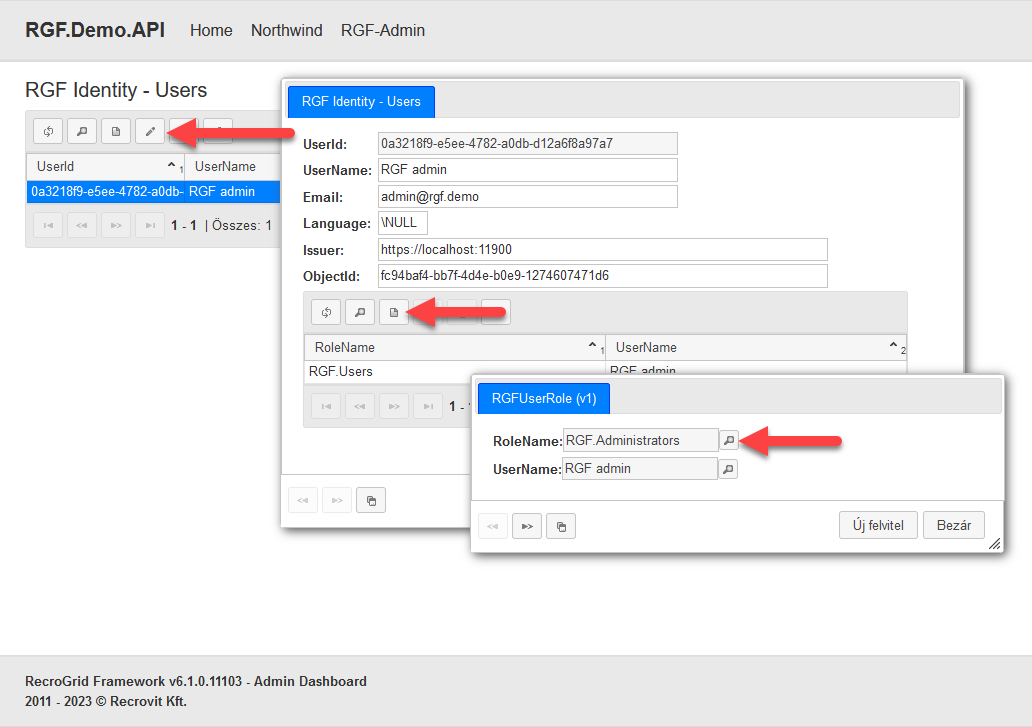1032x727 pixels.
Task: Click into the Email input field
Action: [527, 197]
